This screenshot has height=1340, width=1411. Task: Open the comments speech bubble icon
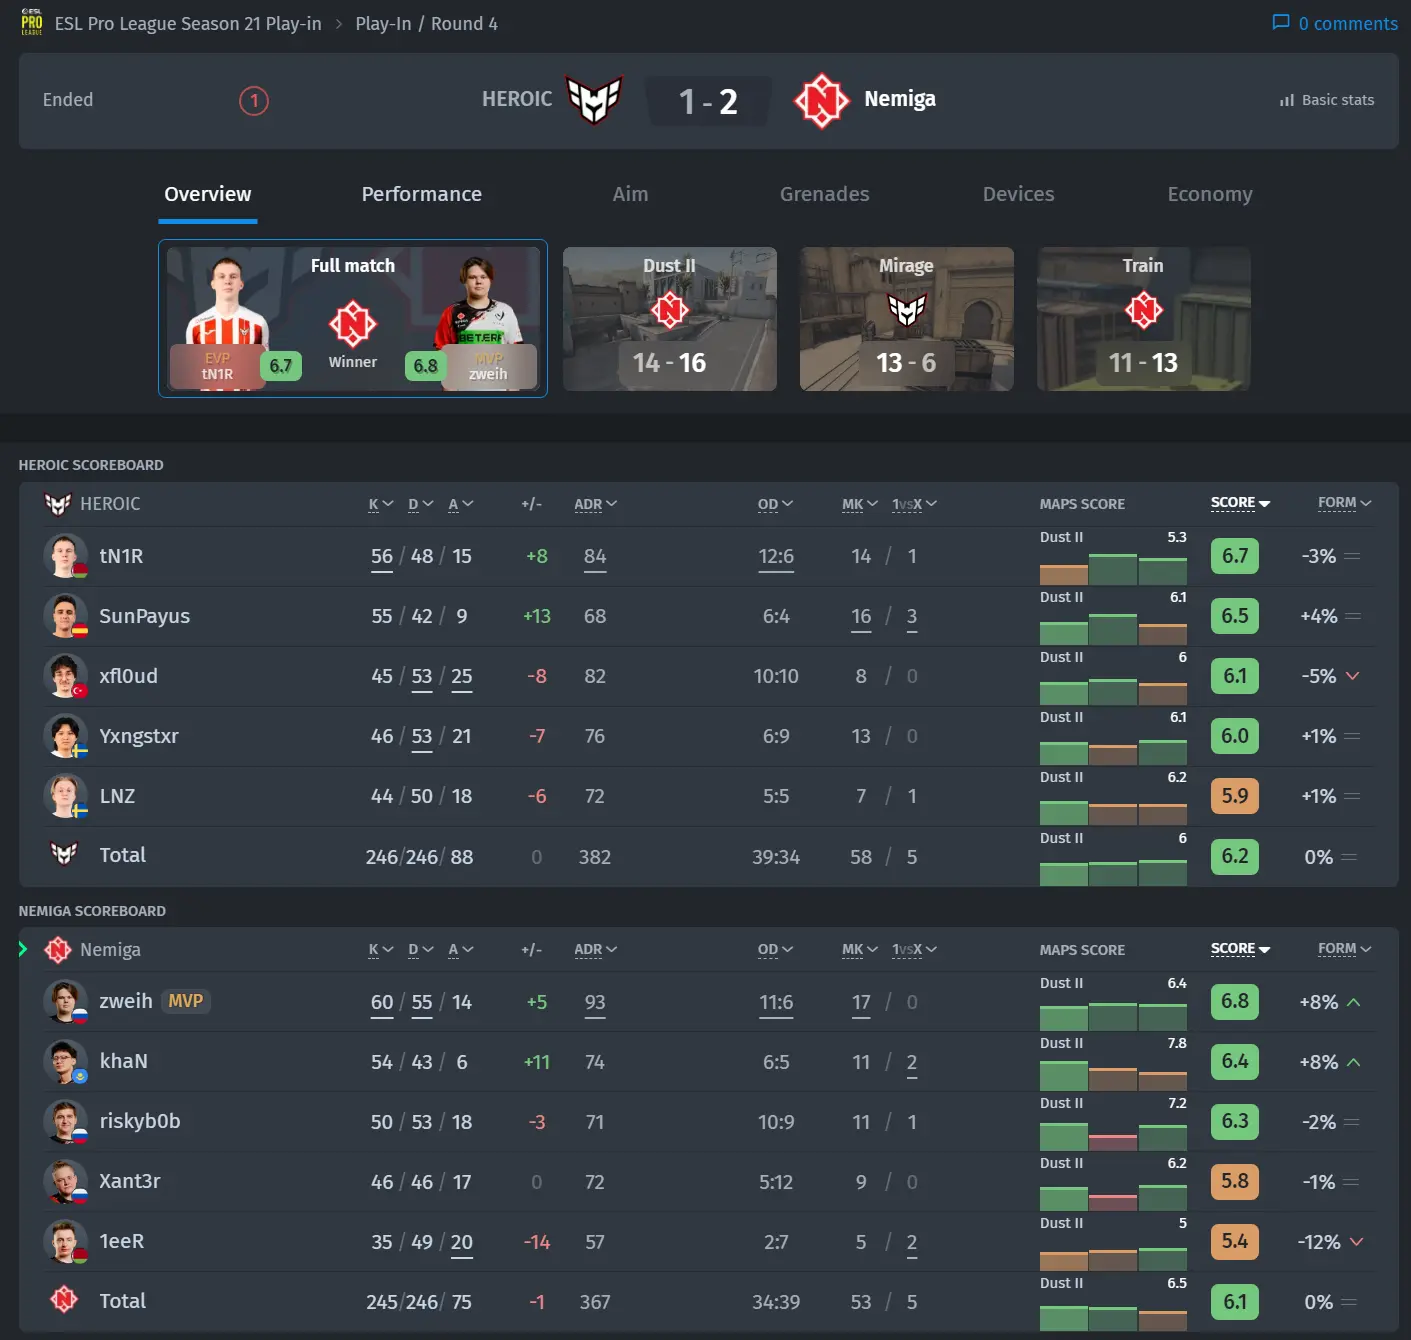coord(1281,22)
